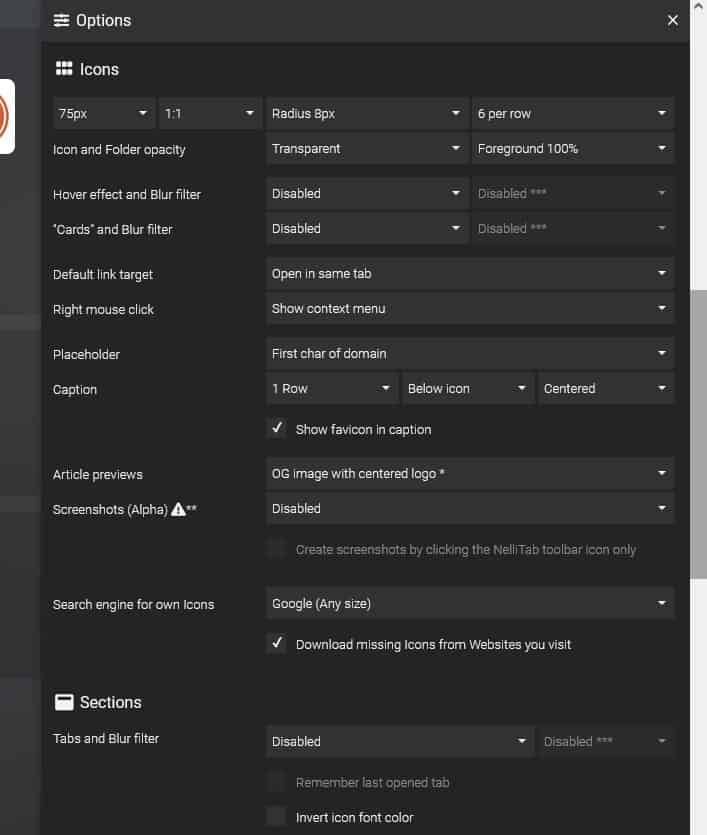707x835 pixels.
Task: Click the vertical scrollbar thumb
Action: (698, 434)
